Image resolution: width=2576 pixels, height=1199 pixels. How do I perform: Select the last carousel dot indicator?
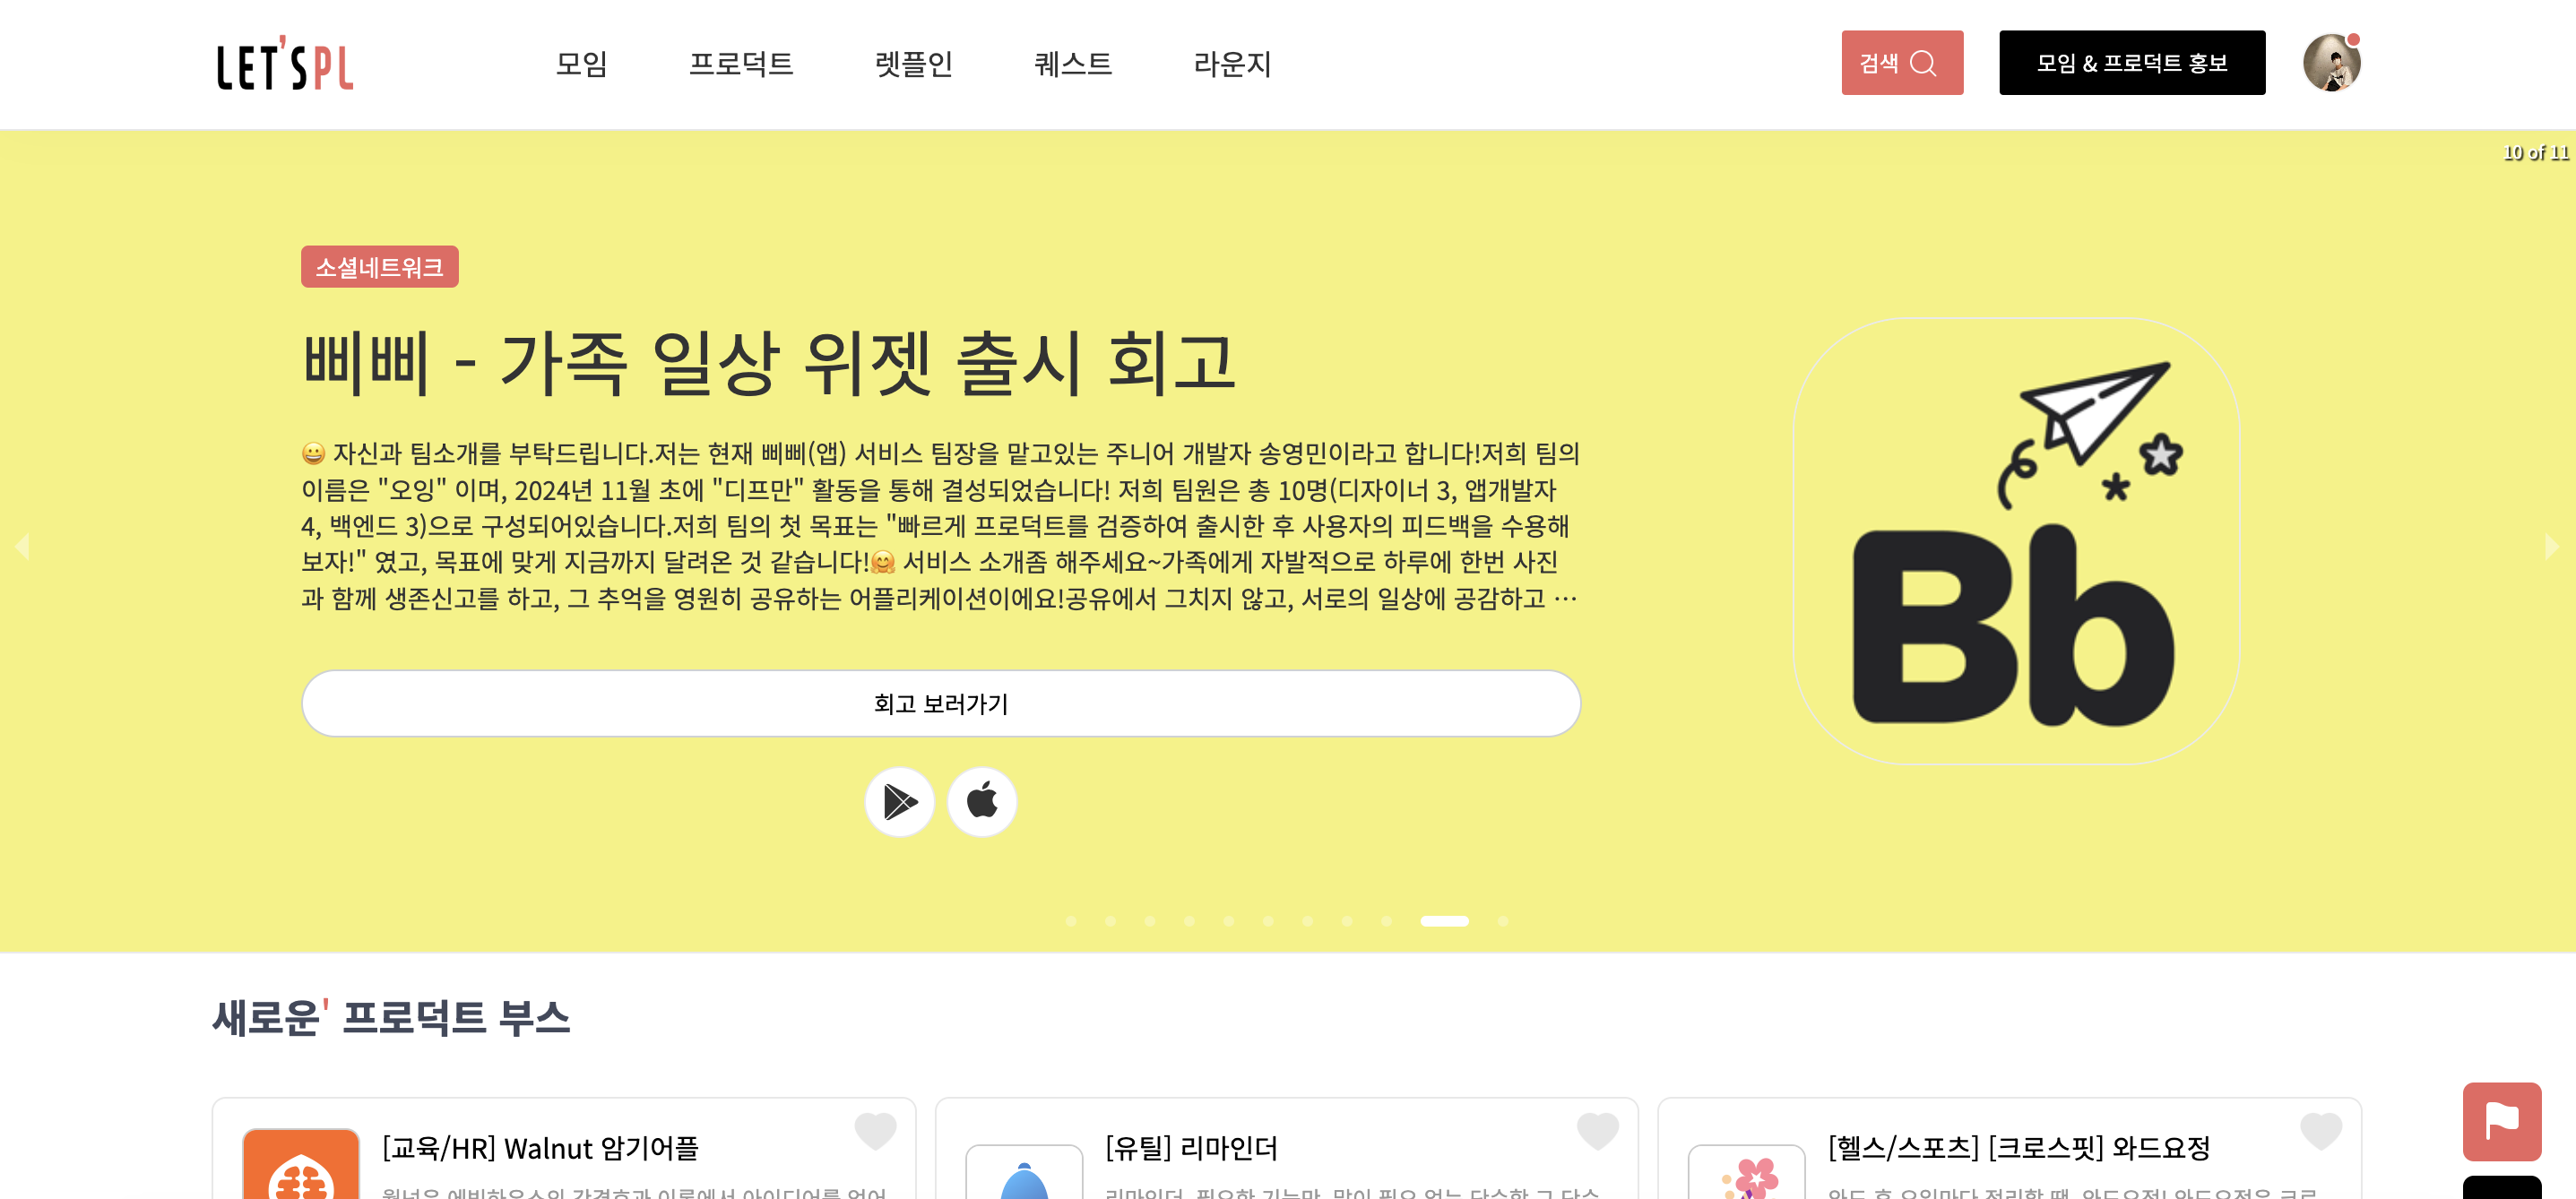tap(1502, 920)
